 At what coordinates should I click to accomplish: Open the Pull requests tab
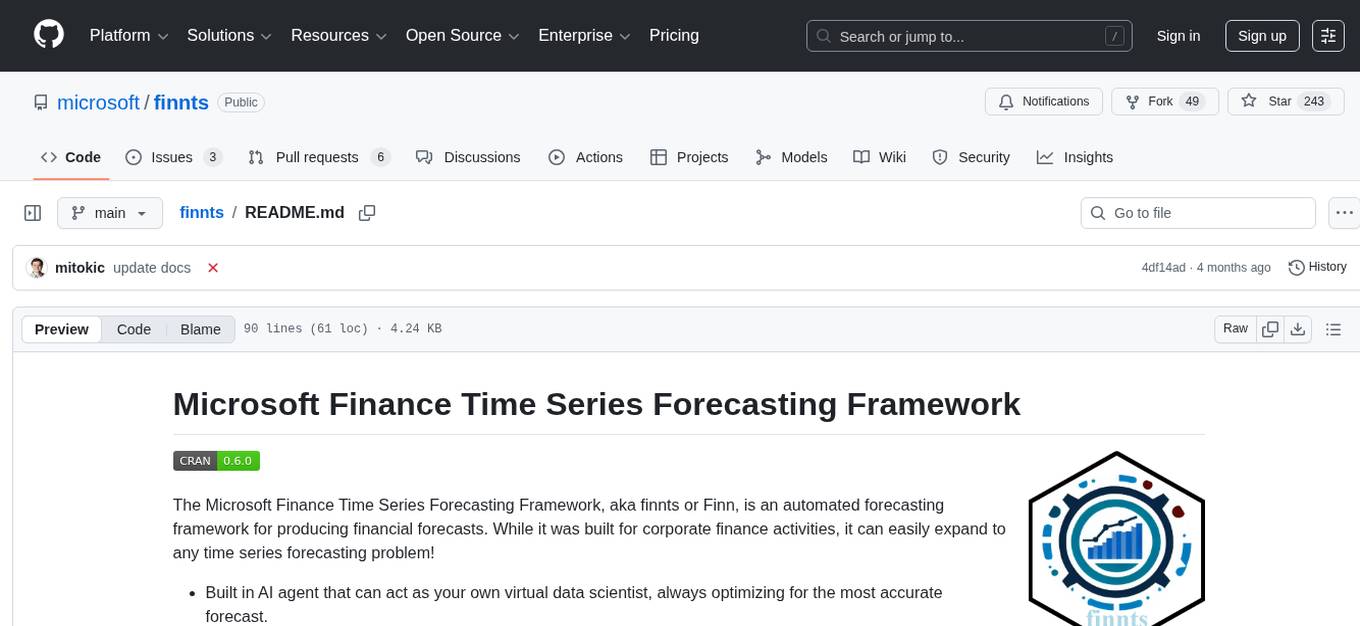[318, 157]
